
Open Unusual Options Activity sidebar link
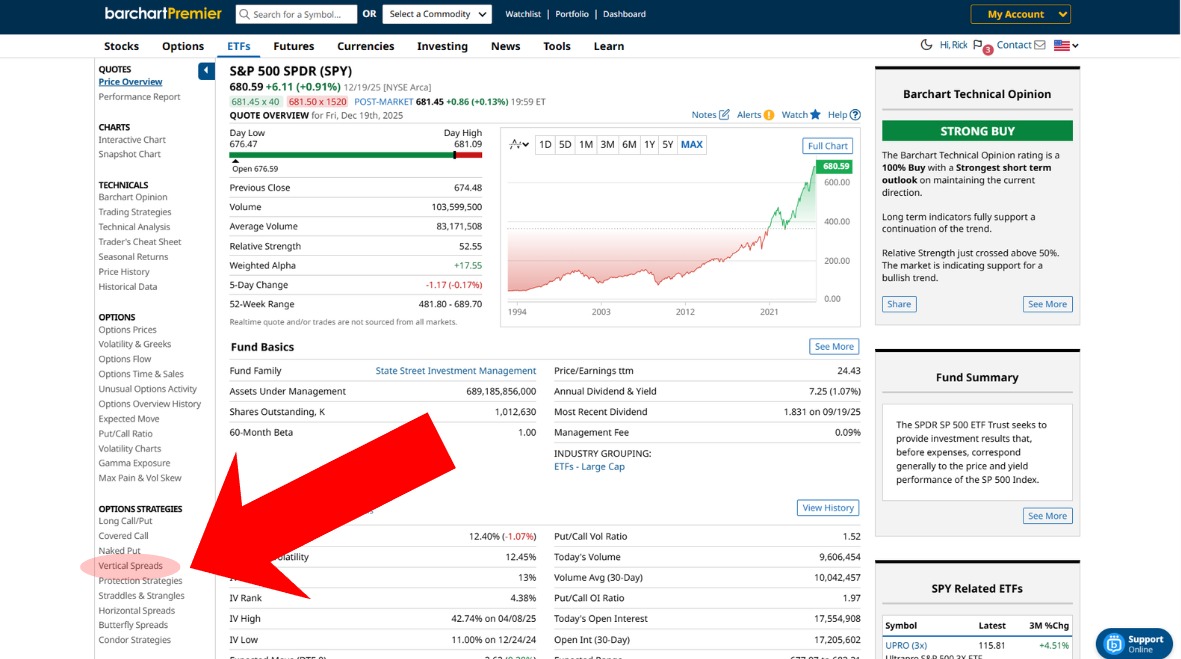148,389
